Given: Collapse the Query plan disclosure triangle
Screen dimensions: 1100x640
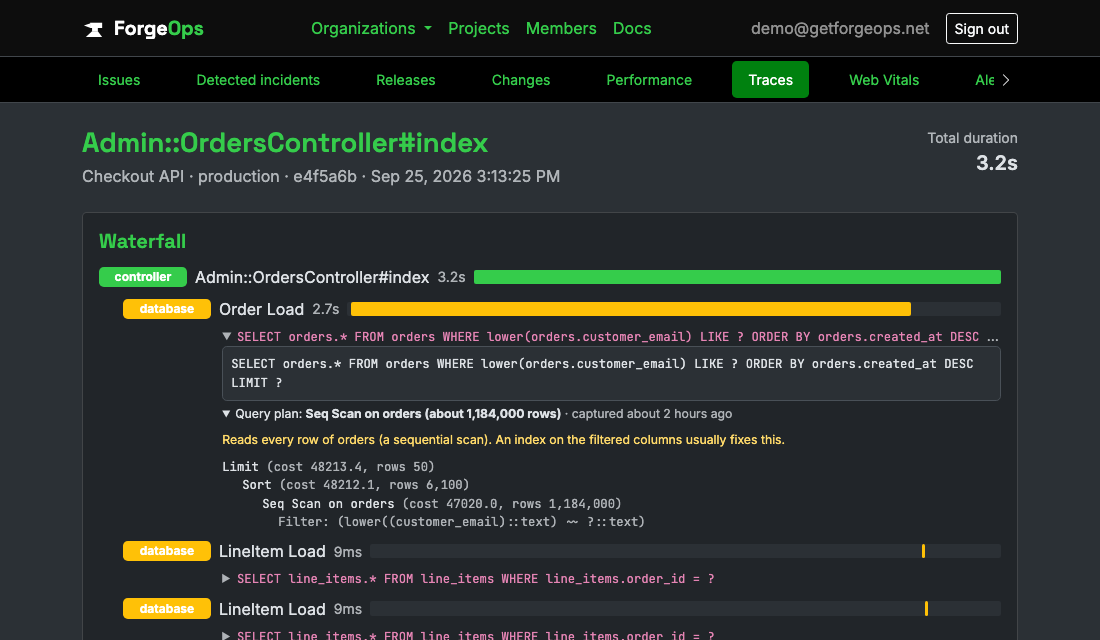Looking at the screenshot, I should click(226, 414).
